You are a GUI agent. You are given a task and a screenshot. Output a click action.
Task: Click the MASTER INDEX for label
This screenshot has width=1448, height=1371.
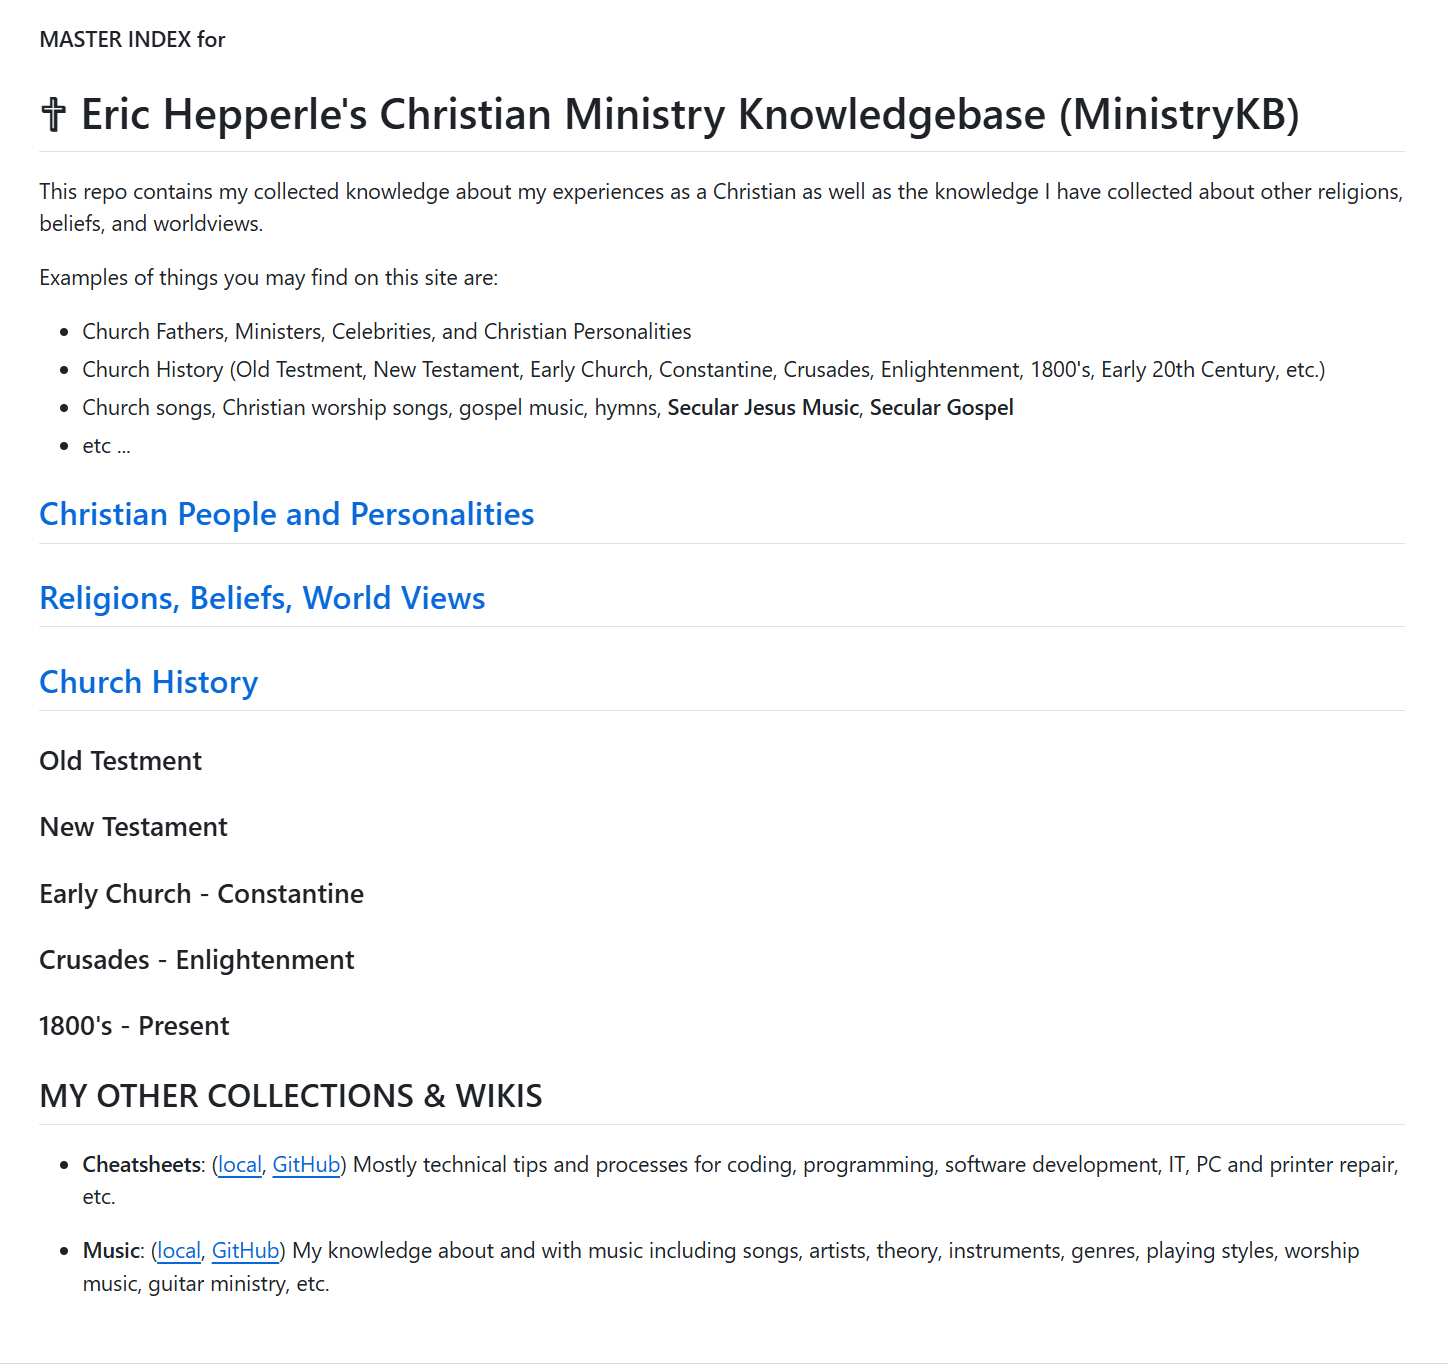[132, 39]
